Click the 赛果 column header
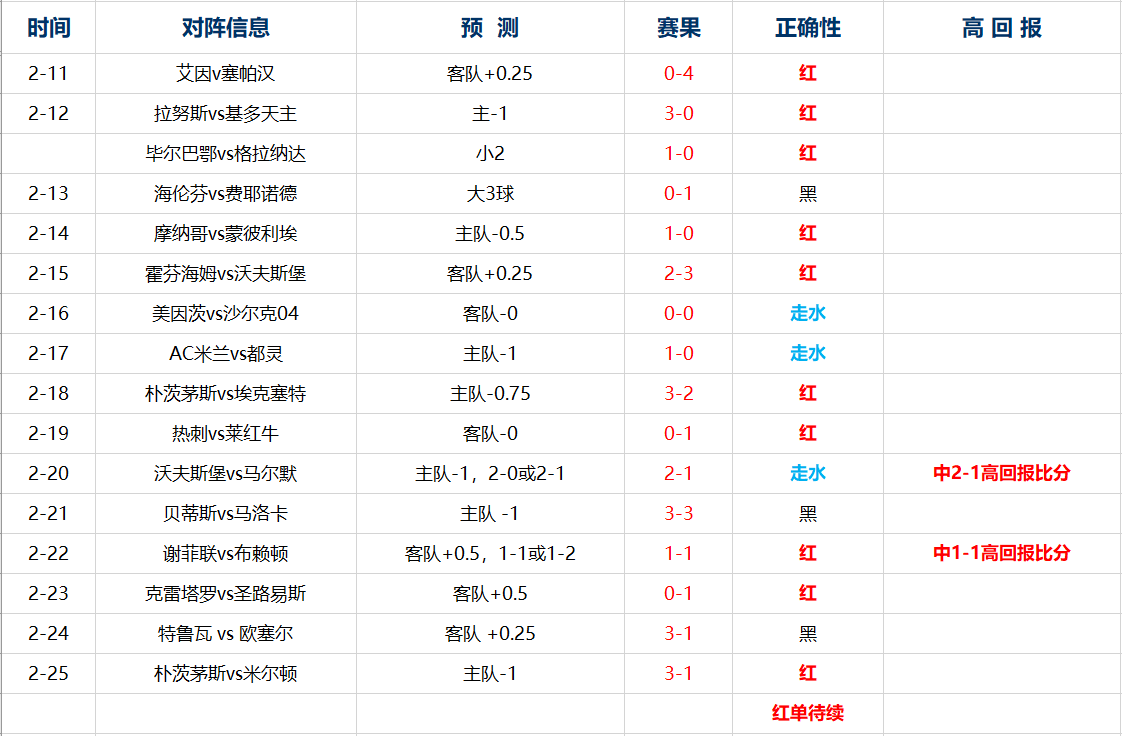This screenshot has height=736, width=1122. (x=678, y=28)
